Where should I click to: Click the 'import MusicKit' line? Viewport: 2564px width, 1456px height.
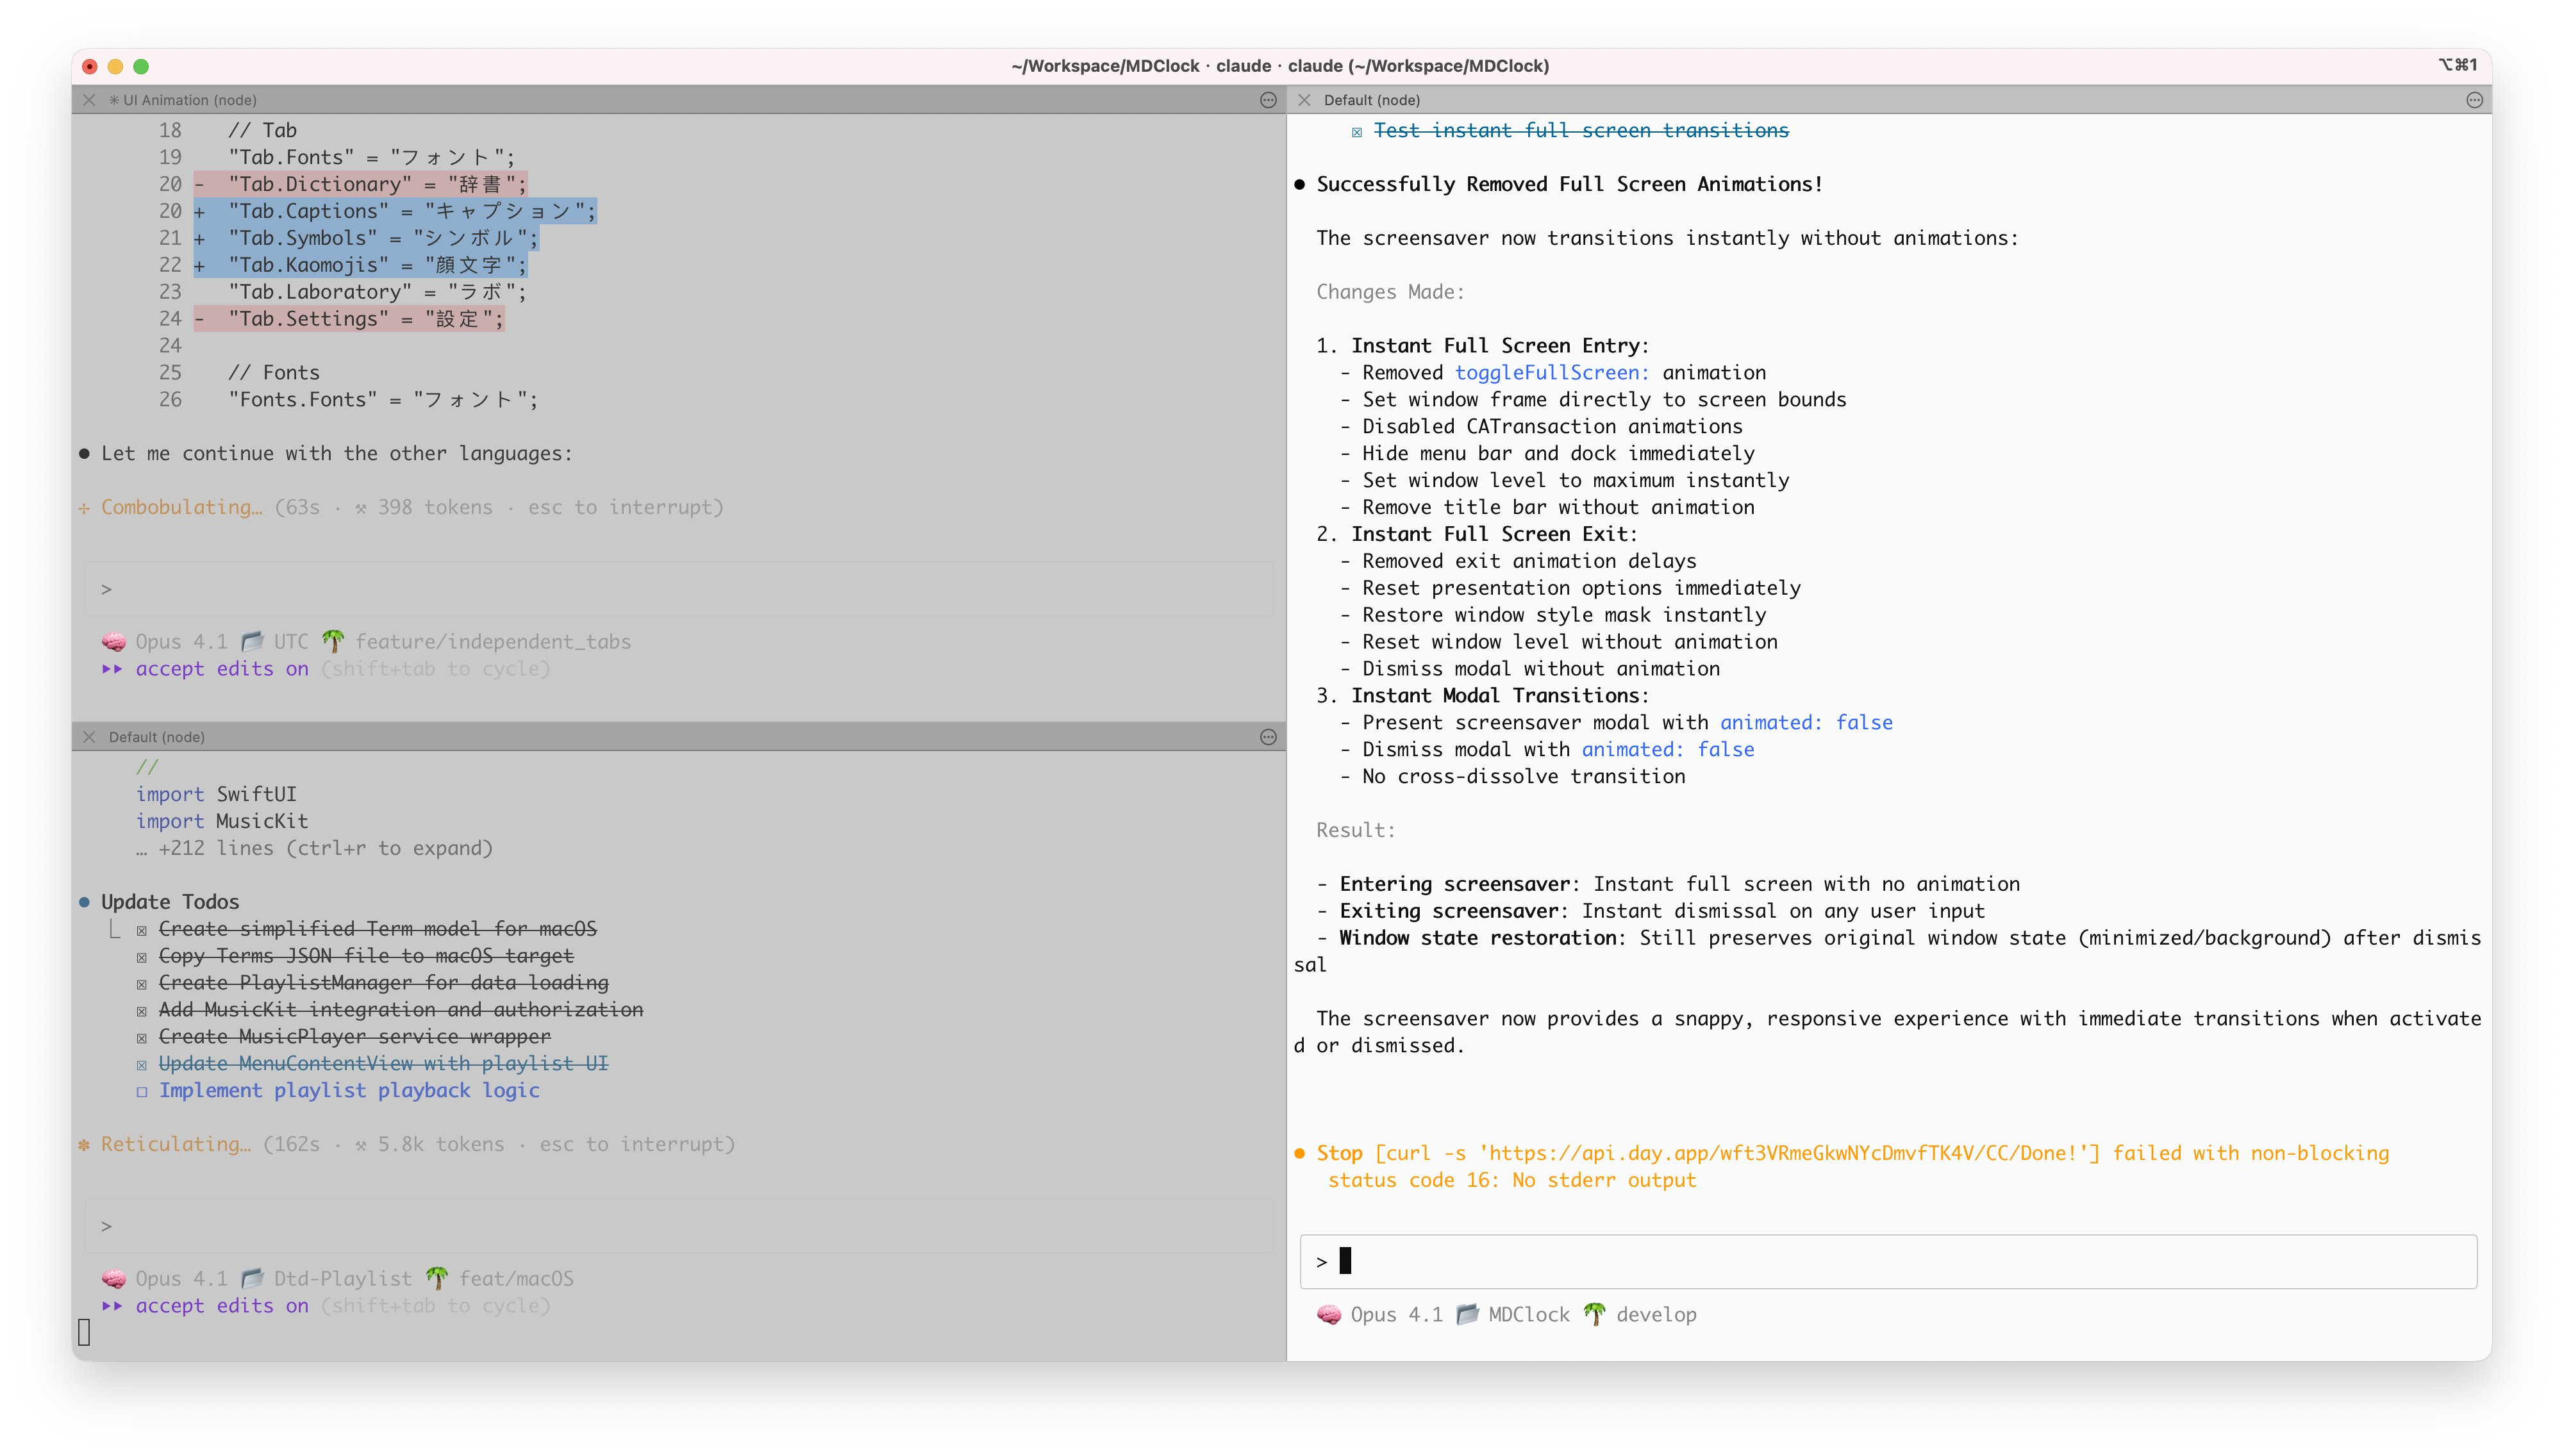coord(222,821)
